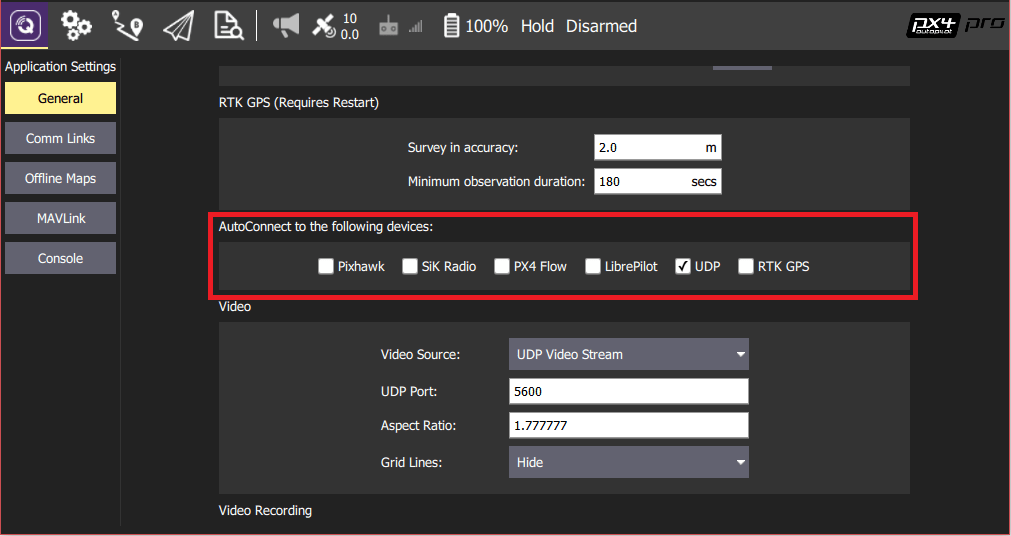The width and height of the screenshot is (1011, 536).
Task: Expand the Grid Lines dropdown
Action: 628,462
